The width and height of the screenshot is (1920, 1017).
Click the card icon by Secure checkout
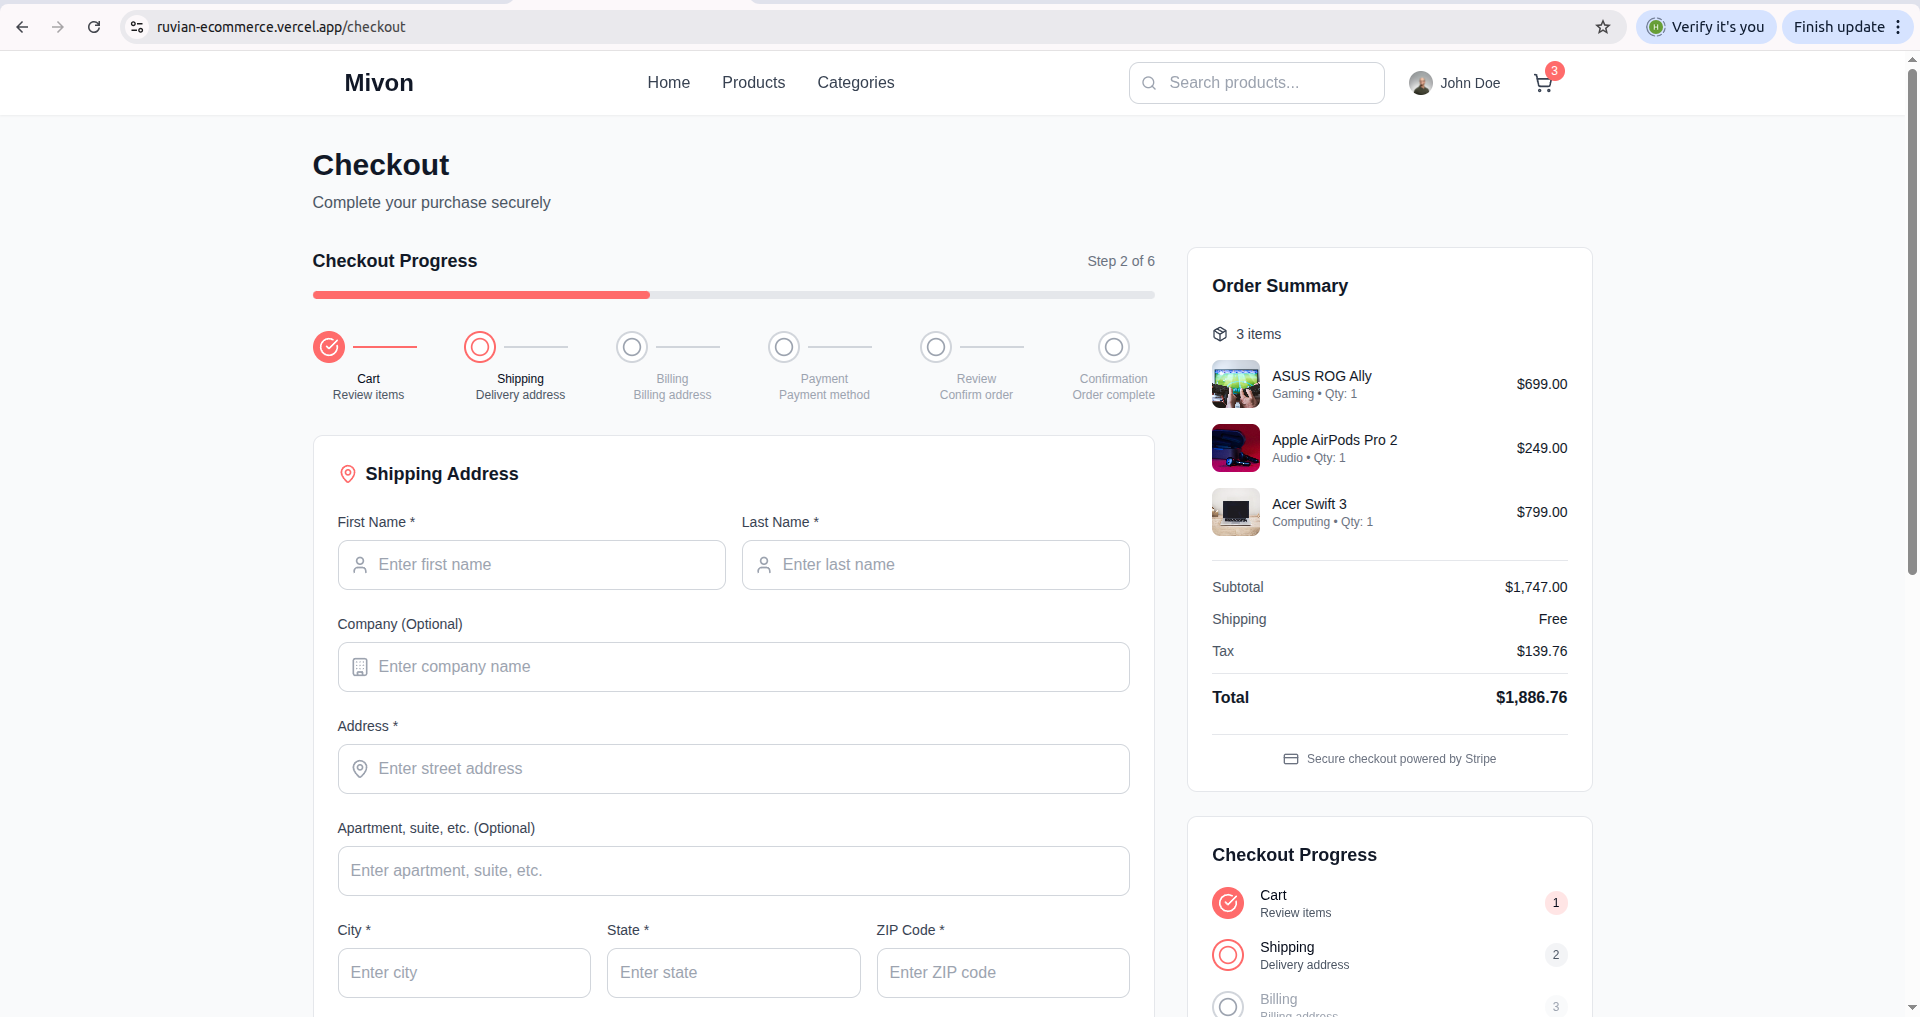[1291, 759]
